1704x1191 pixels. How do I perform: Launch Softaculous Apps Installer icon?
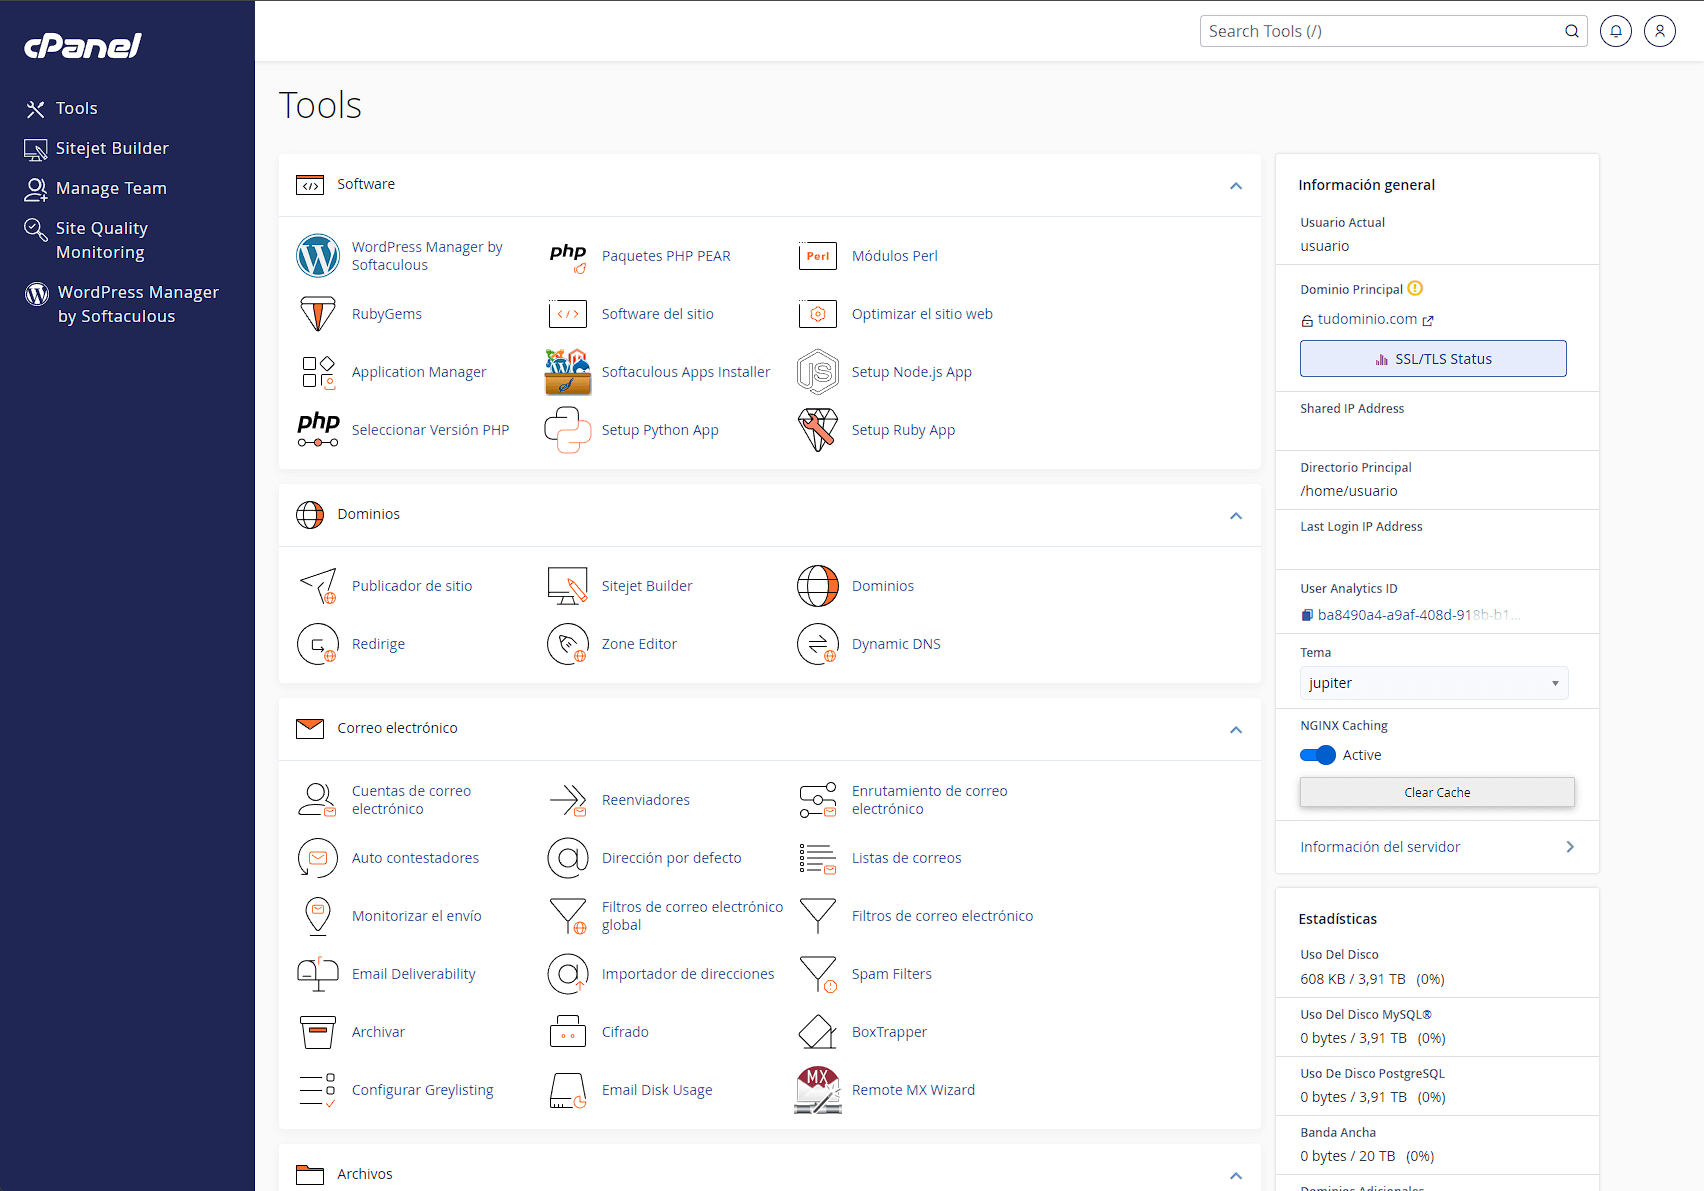coord(568,372)
